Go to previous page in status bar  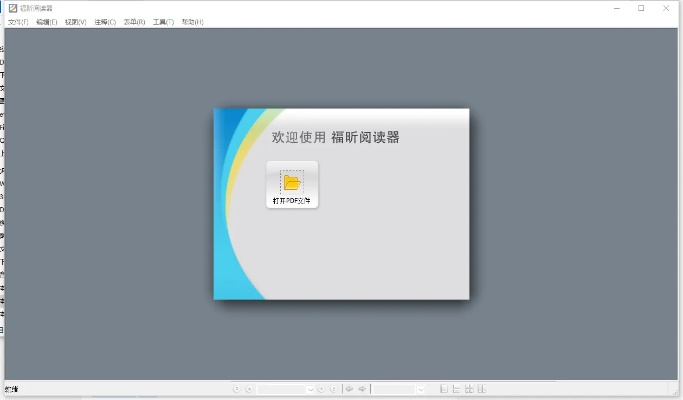tap(248, 389)
